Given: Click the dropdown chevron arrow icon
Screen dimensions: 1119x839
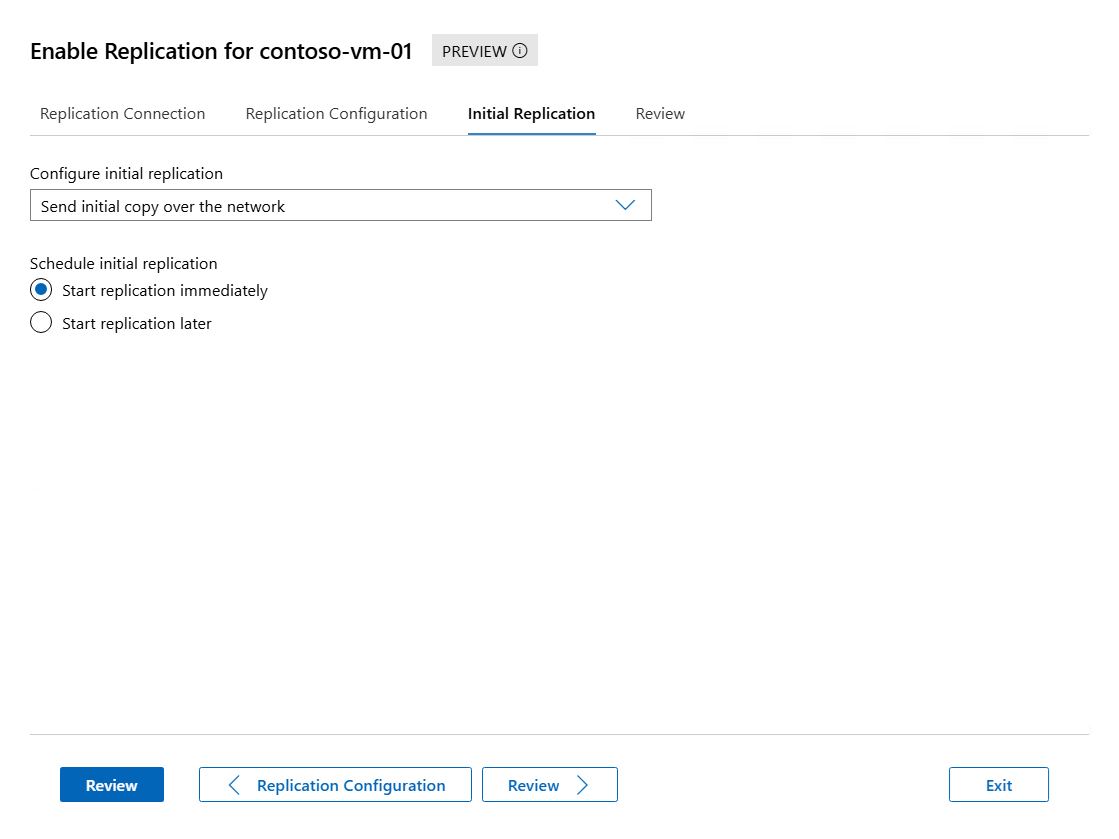Looking at the screenshot, I should [625, 205].
